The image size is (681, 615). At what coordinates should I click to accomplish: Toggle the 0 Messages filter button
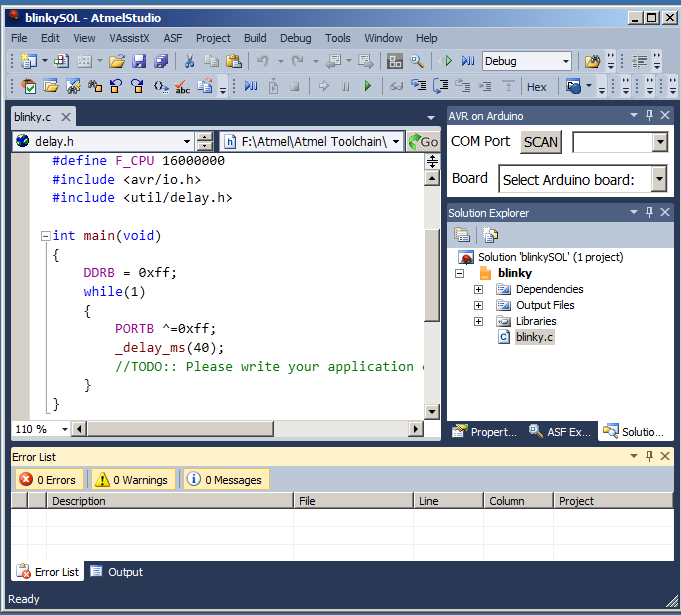pyautogui.click(x=226, y=479)
